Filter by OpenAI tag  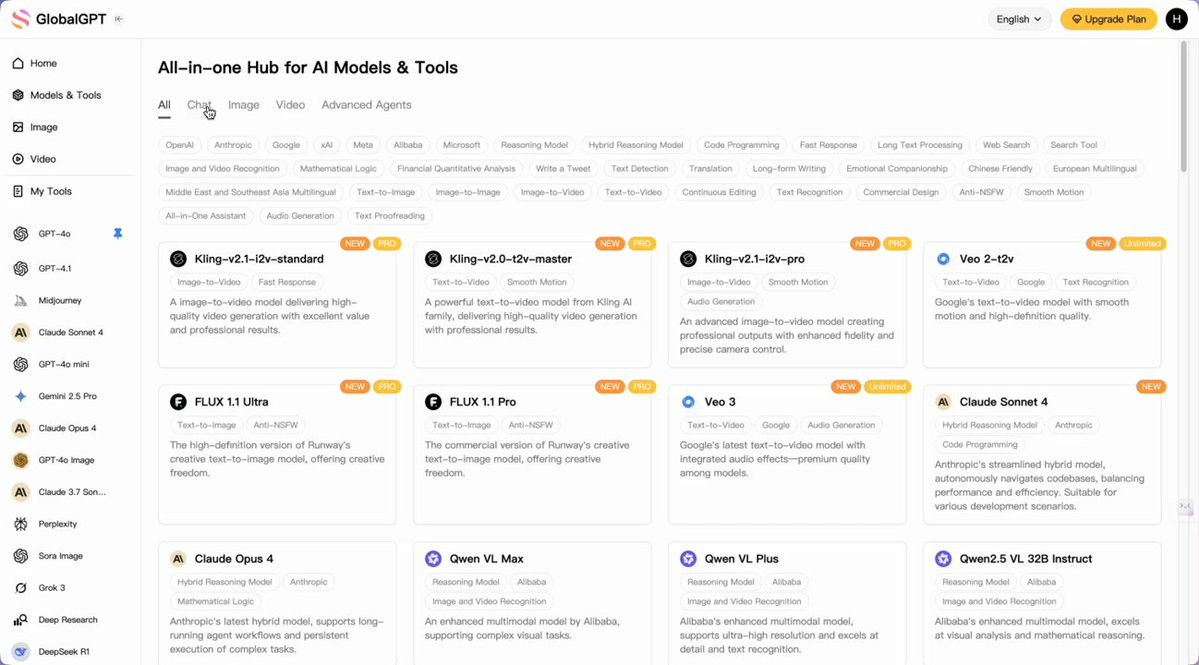(180, 145)
